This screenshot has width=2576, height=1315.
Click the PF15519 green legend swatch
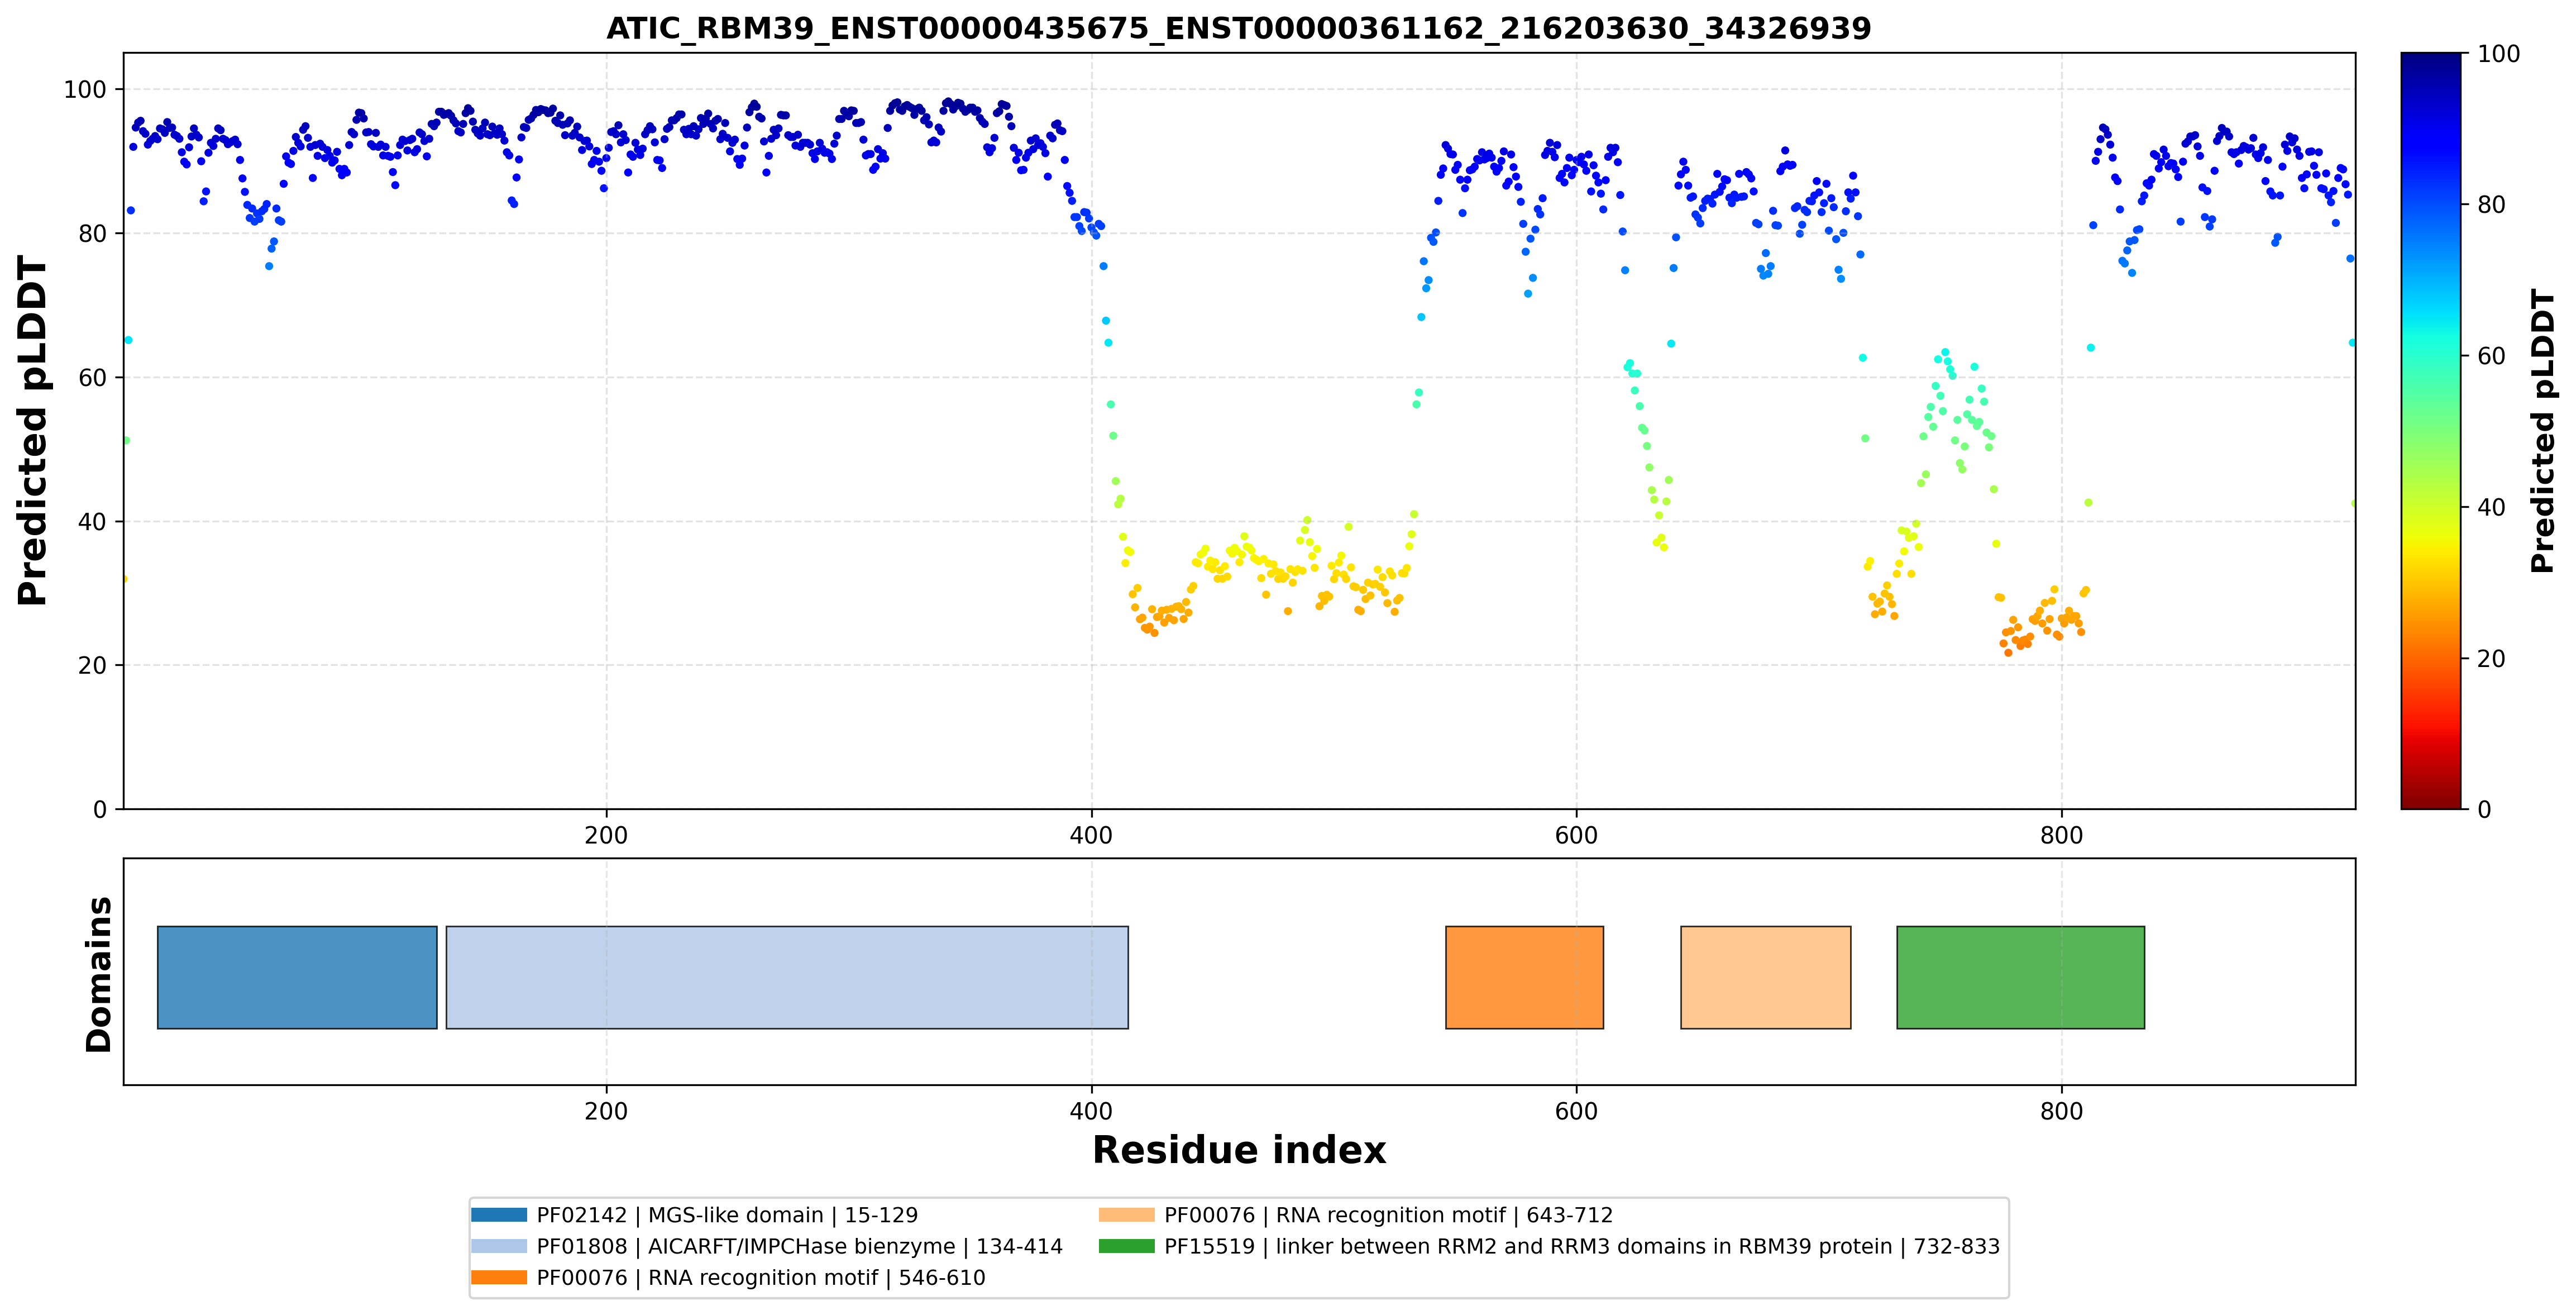click(1126, 1246)
